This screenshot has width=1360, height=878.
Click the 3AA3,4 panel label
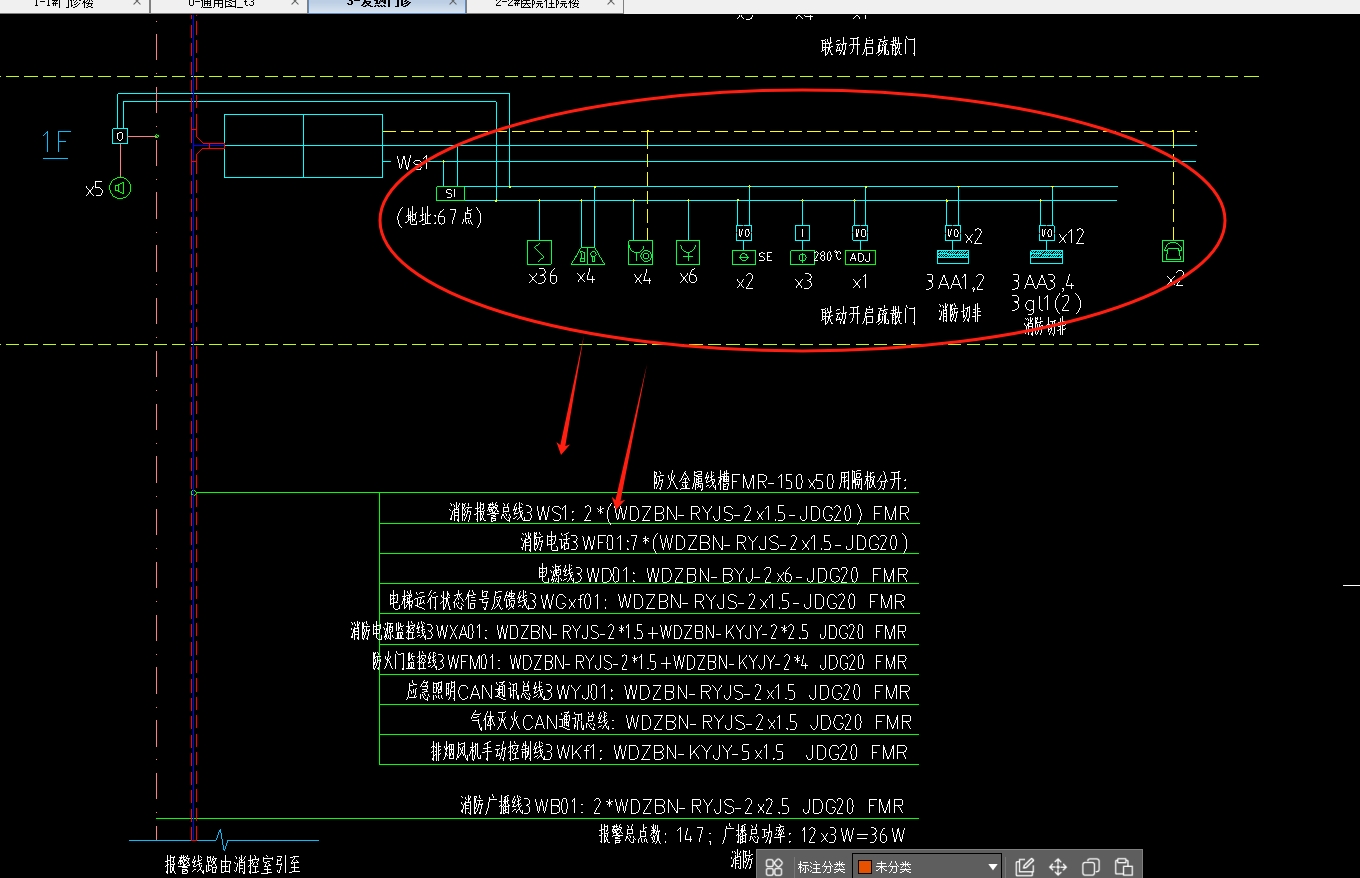1043,283
